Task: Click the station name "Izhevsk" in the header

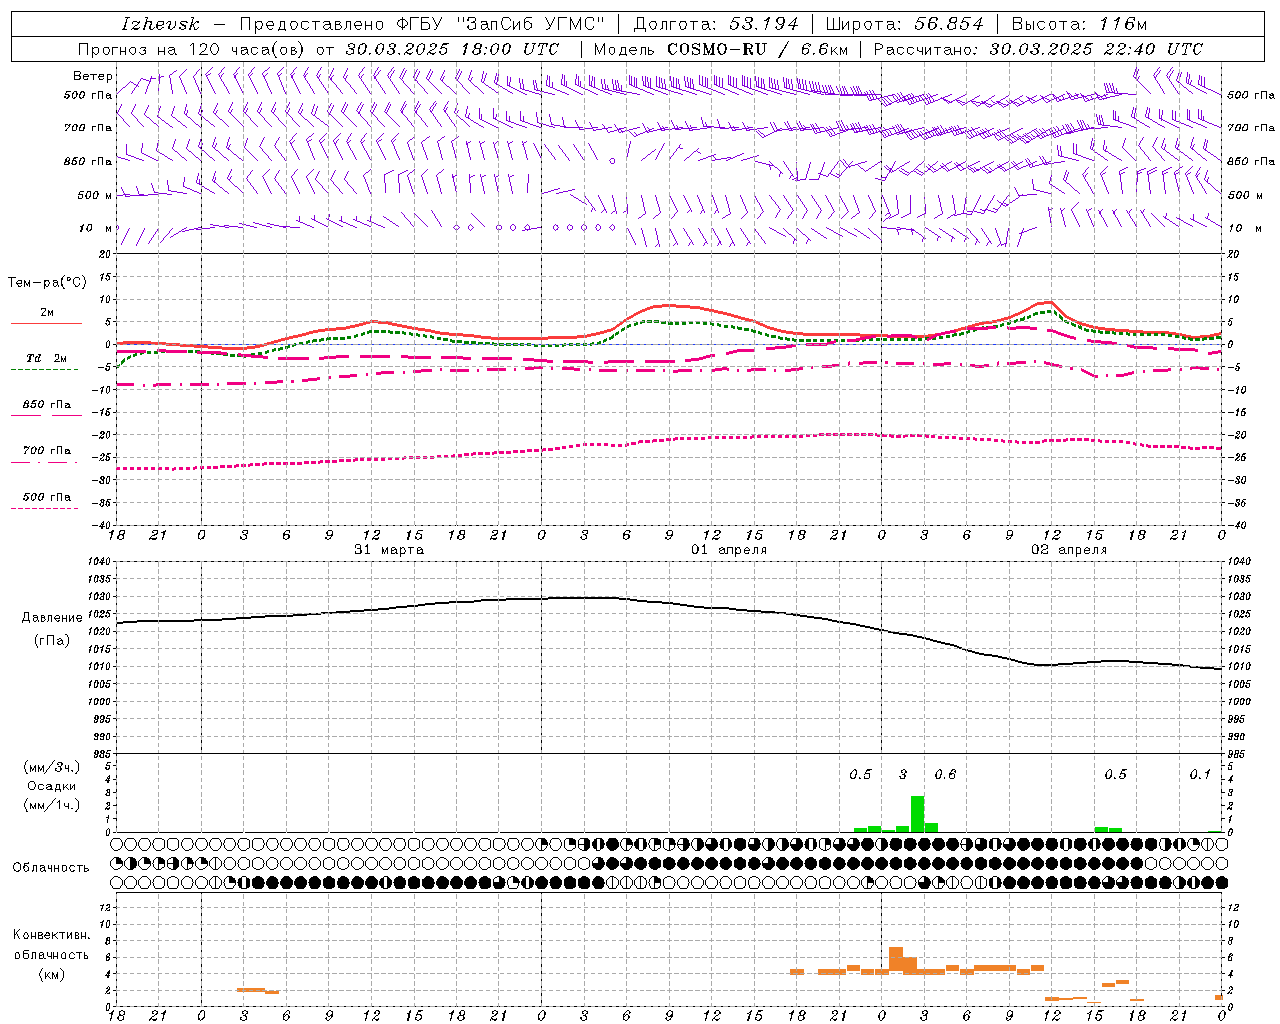Action: point(160,24)
